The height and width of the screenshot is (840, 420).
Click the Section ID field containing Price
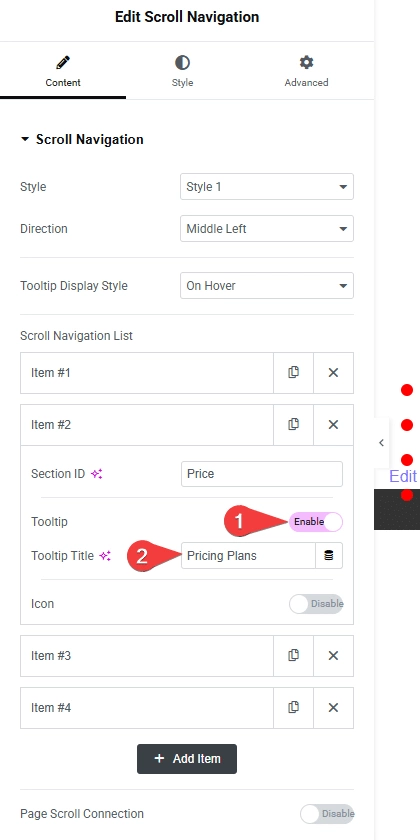click(262, 474)
